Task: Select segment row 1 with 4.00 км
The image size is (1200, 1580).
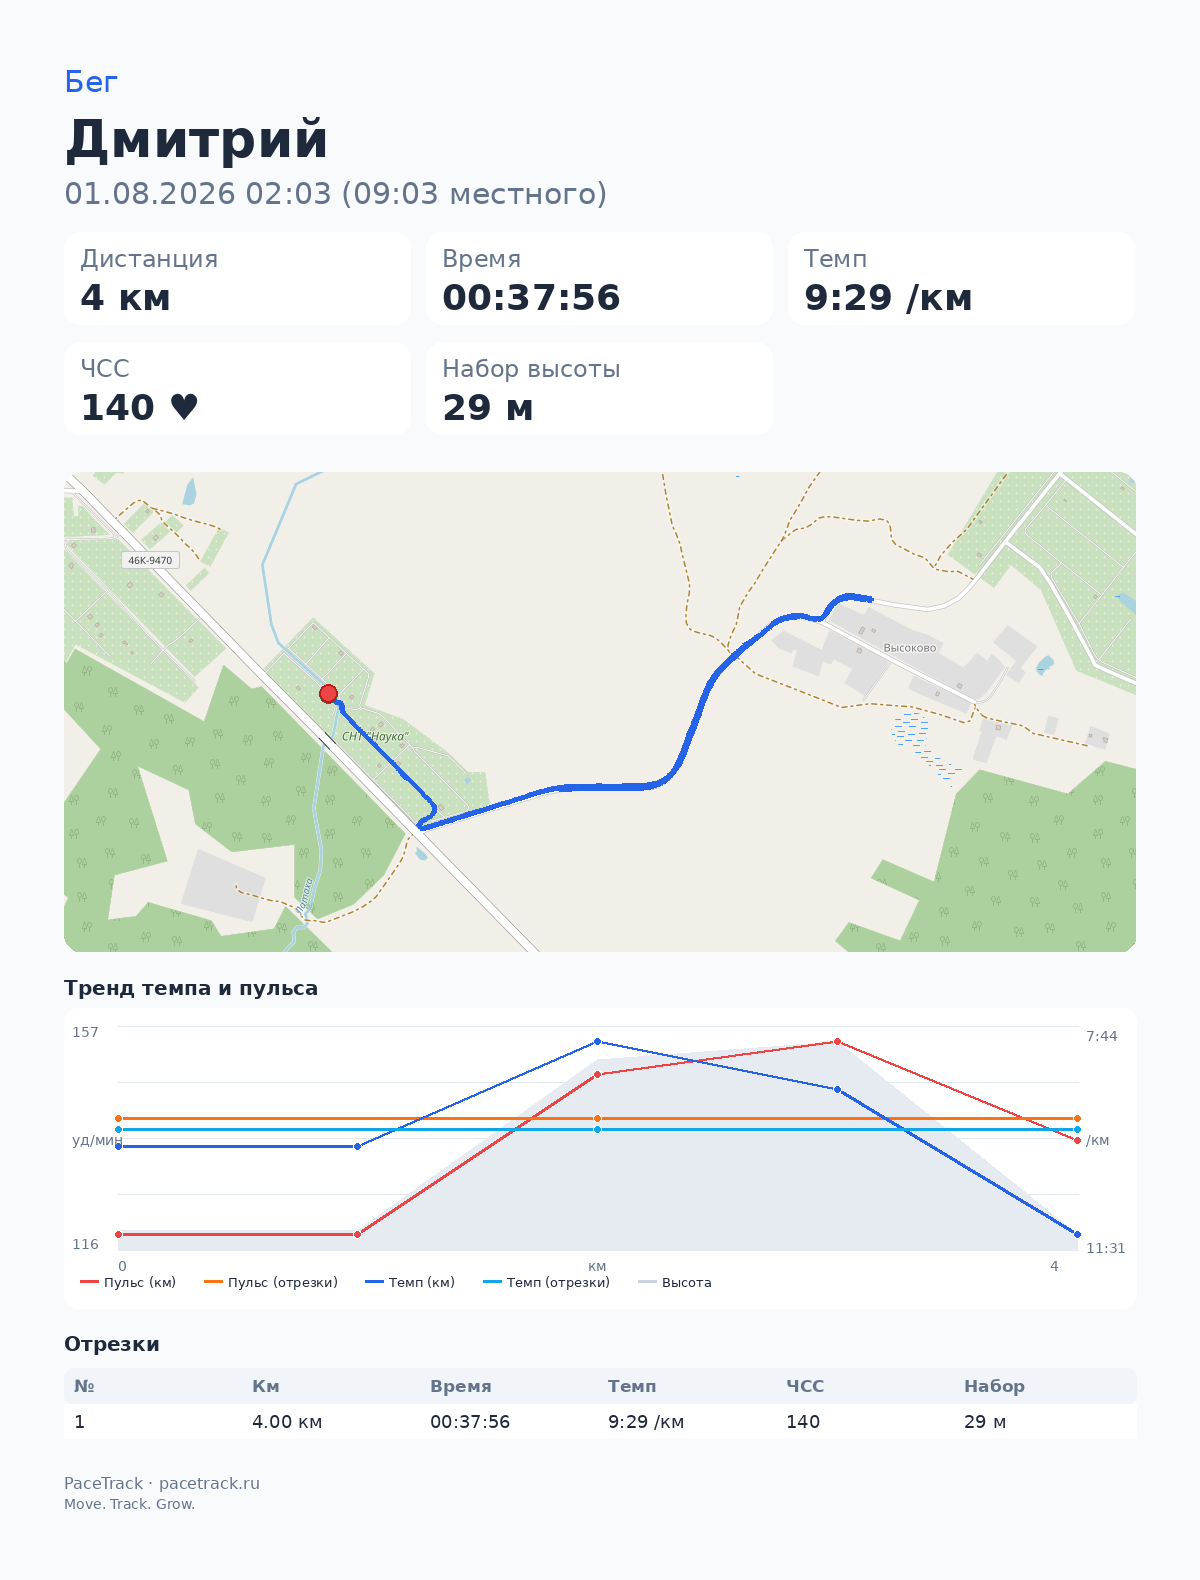Action: click(600, 1422)
